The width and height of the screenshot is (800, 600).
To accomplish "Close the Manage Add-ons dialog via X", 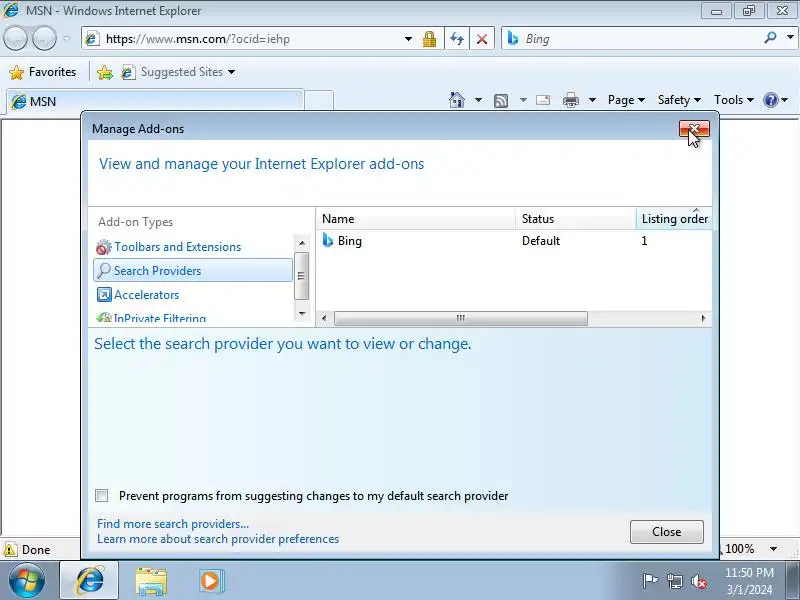I will [x=694, y=129].
